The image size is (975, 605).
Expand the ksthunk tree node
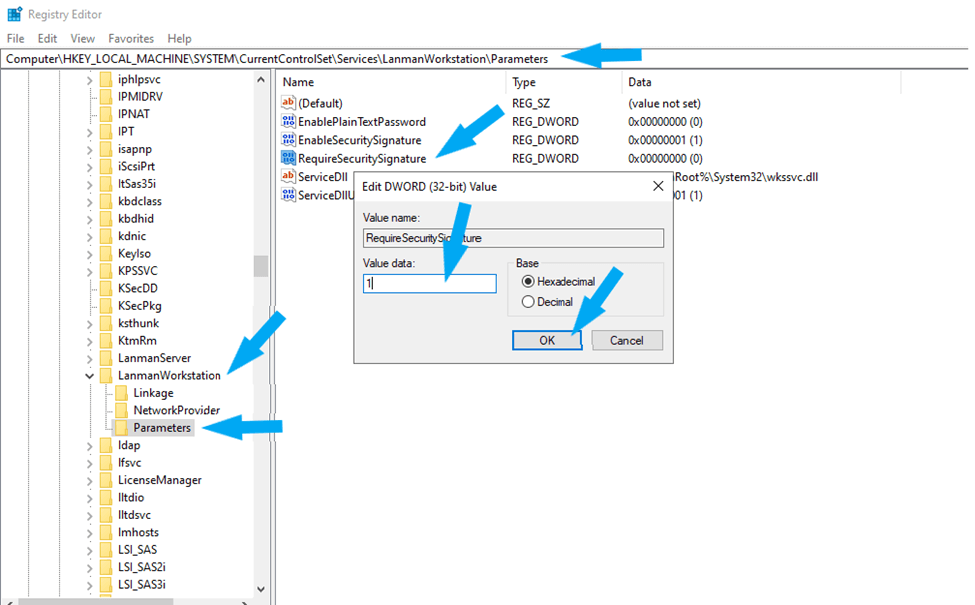point(90,323)
